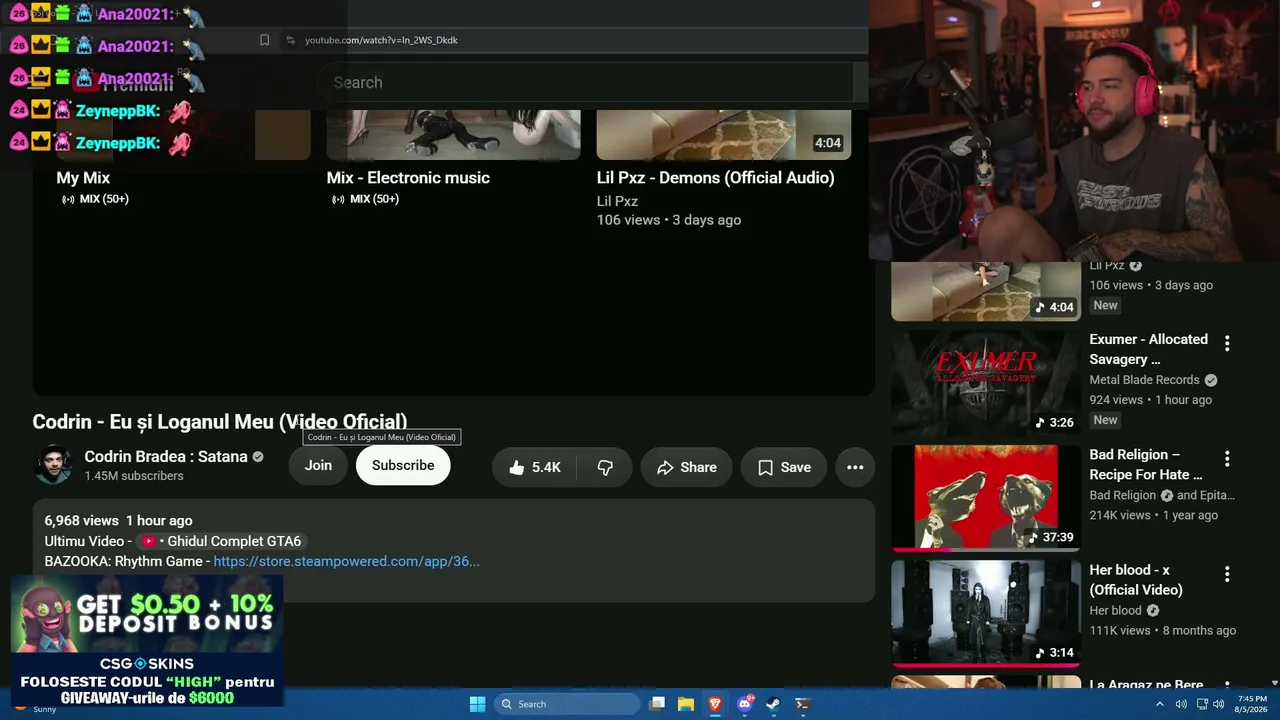Click the 6,968 views 1 hour ago text
This screenshot has height=720, width=1280.
coord(118,520)
